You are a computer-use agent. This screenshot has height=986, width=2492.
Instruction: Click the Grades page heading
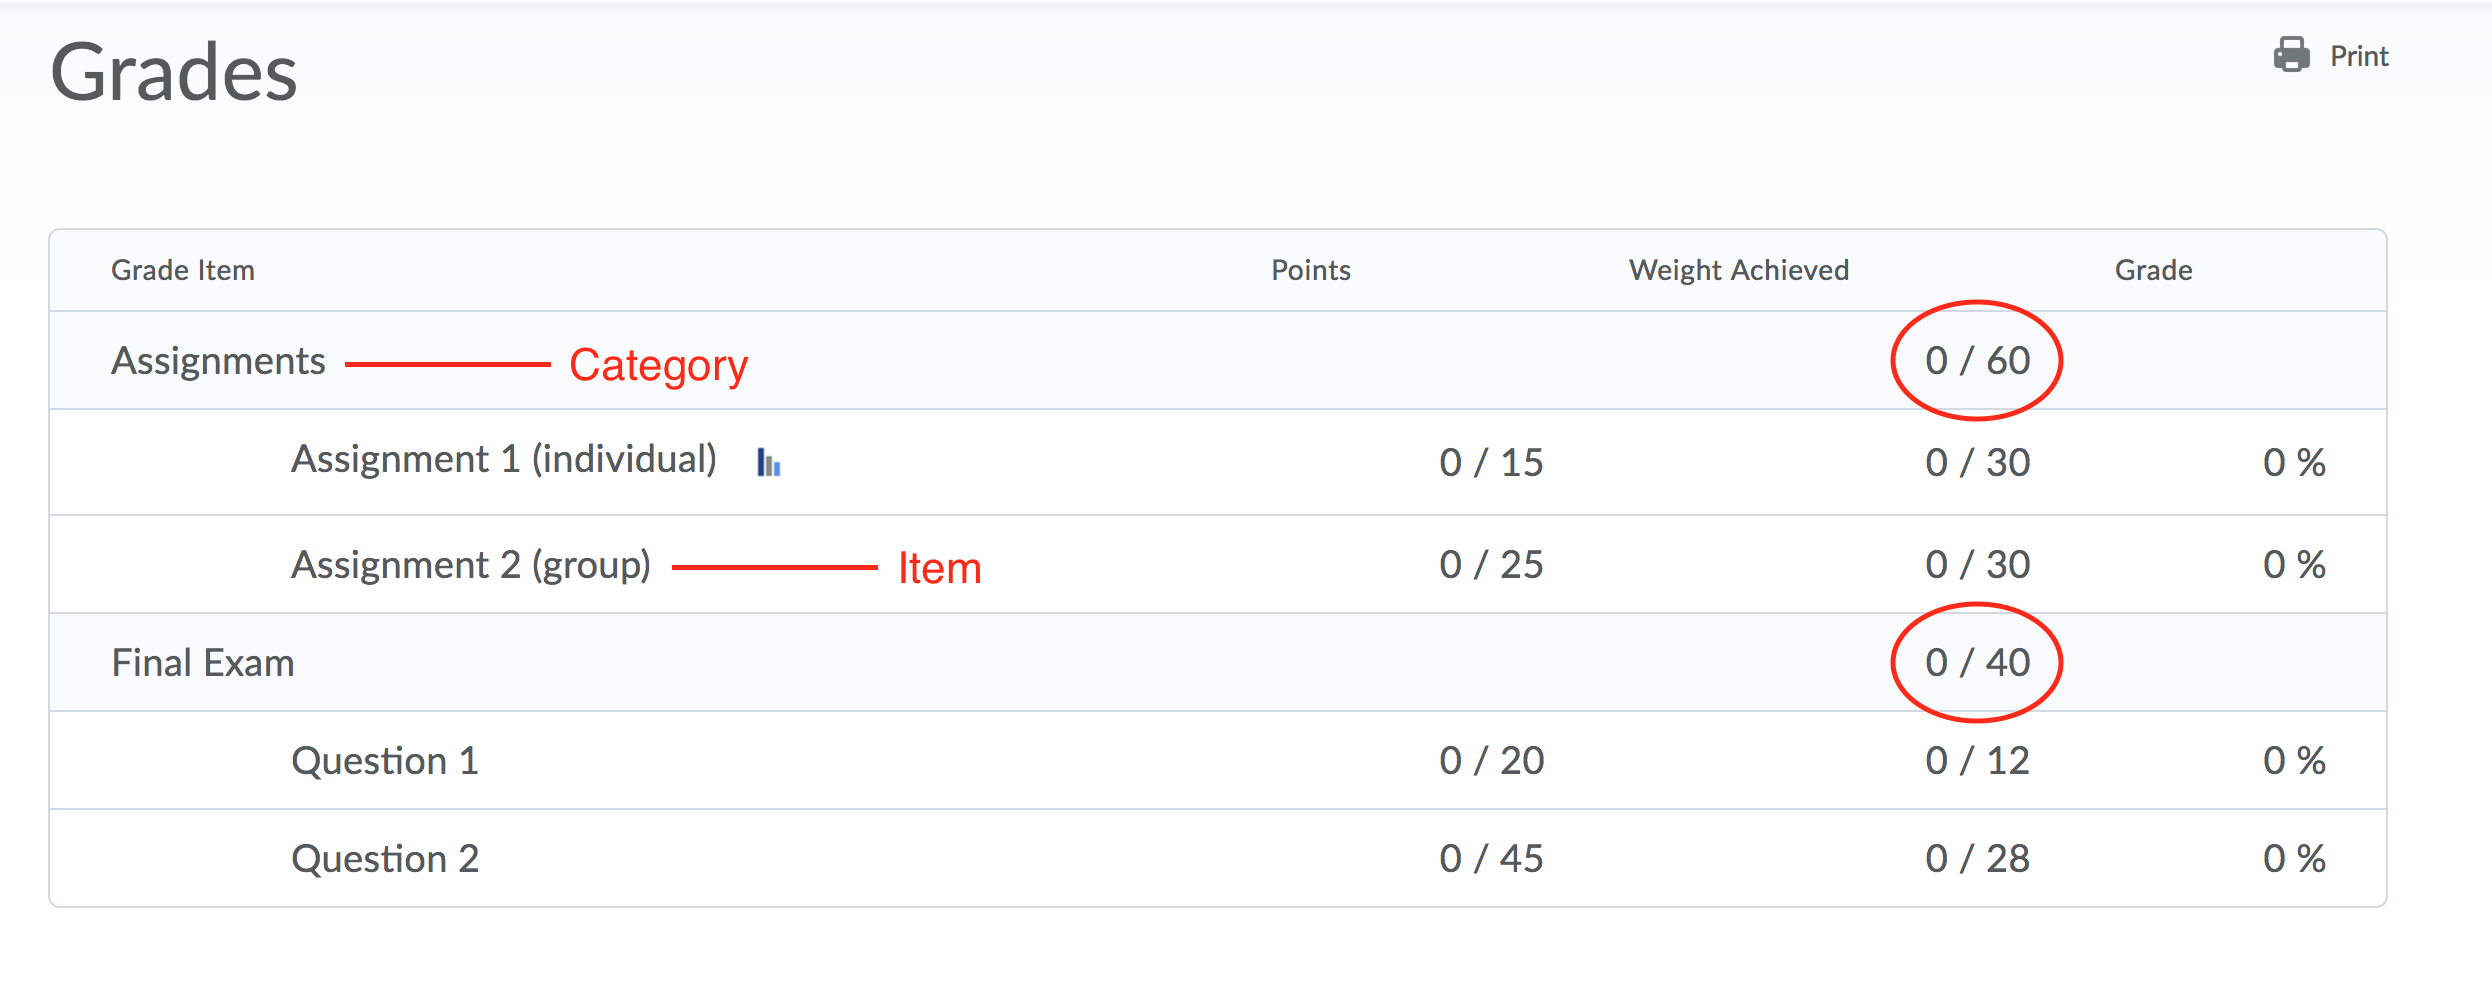[174, 73]
